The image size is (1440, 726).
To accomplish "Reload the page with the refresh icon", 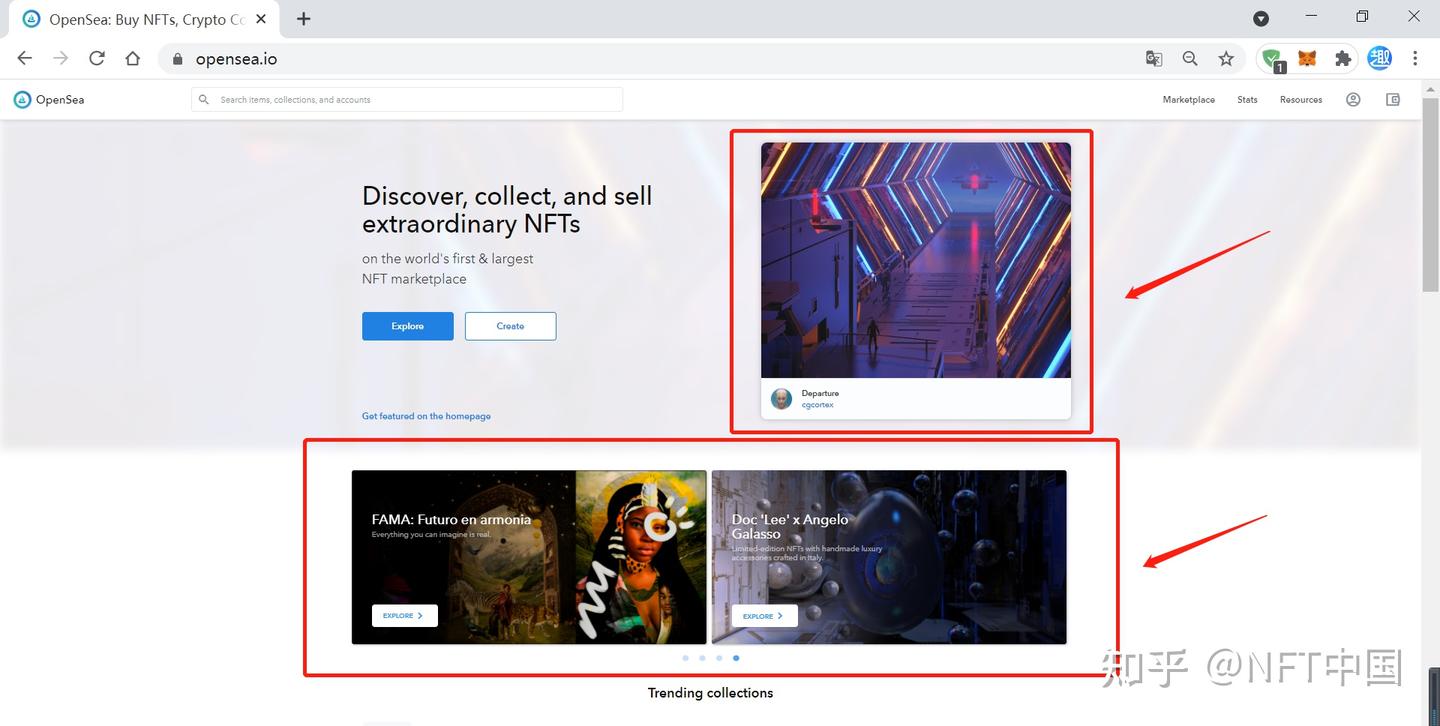I will [97, 59].
